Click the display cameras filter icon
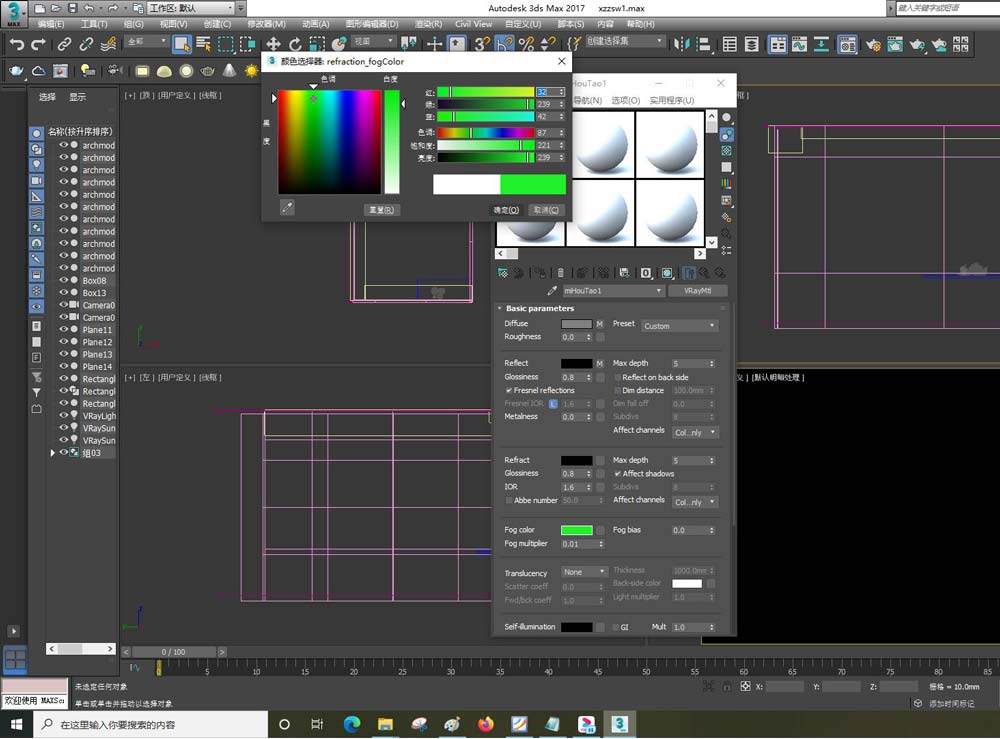Viewport: 1000px width, 739px height. 36,180
